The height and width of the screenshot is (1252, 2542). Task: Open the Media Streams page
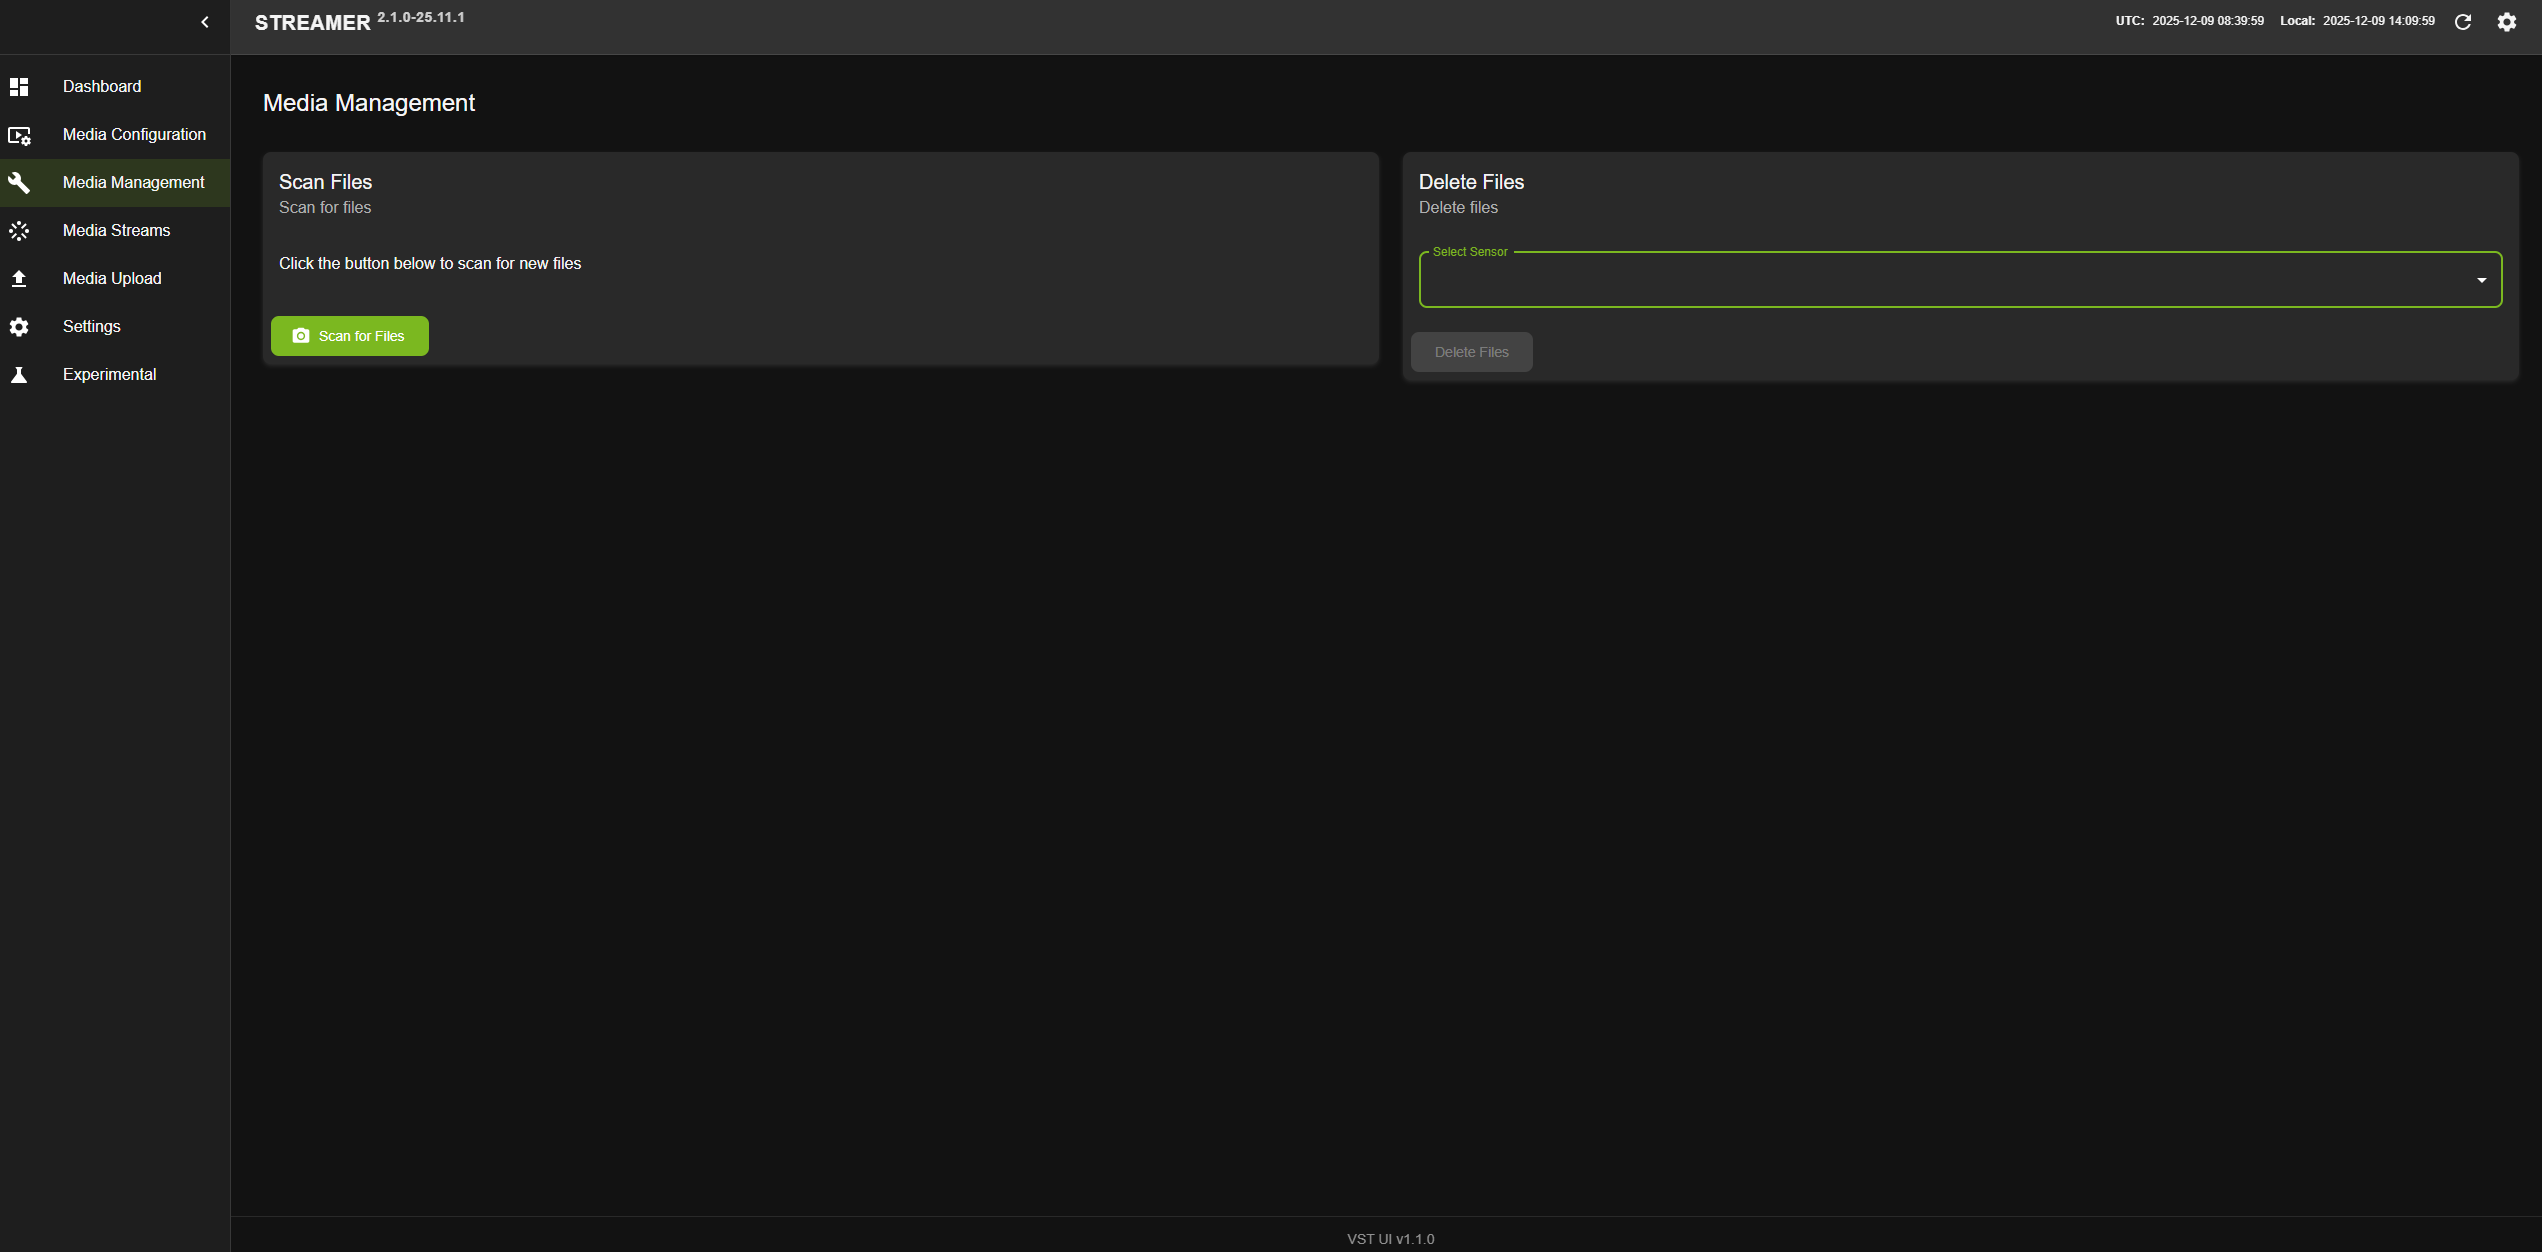116,231
